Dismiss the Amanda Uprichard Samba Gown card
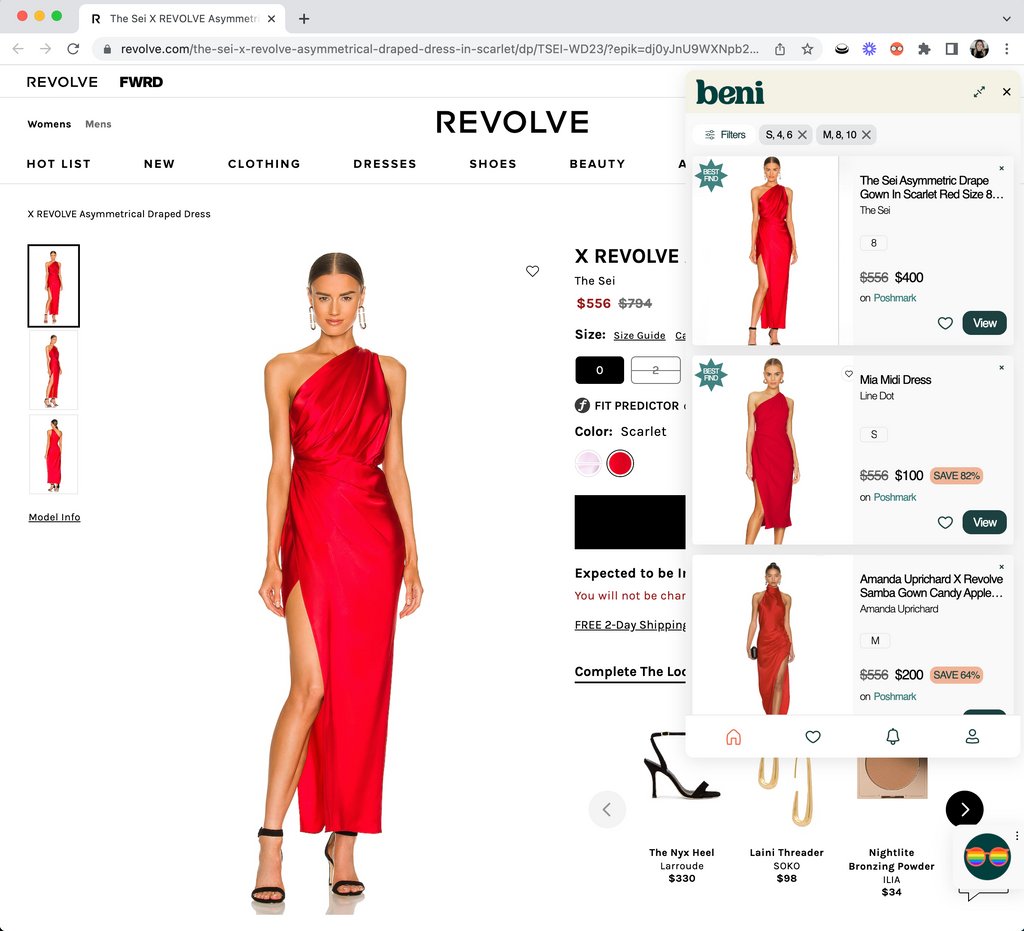 (1001, 567)
